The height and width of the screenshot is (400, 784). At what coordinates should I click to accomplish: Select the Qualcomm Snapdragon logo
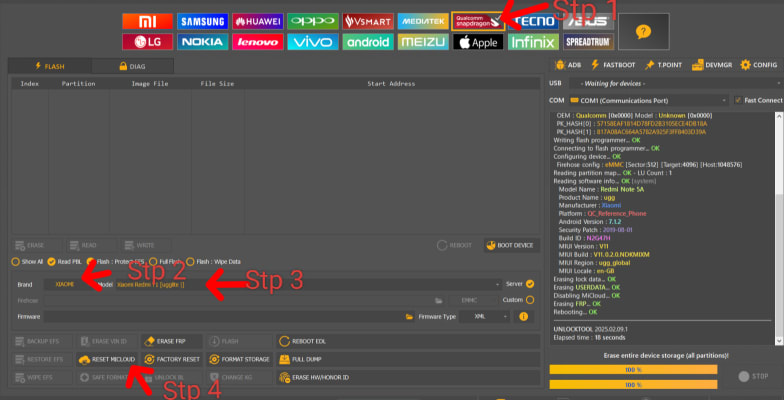(x=478, y=22)
